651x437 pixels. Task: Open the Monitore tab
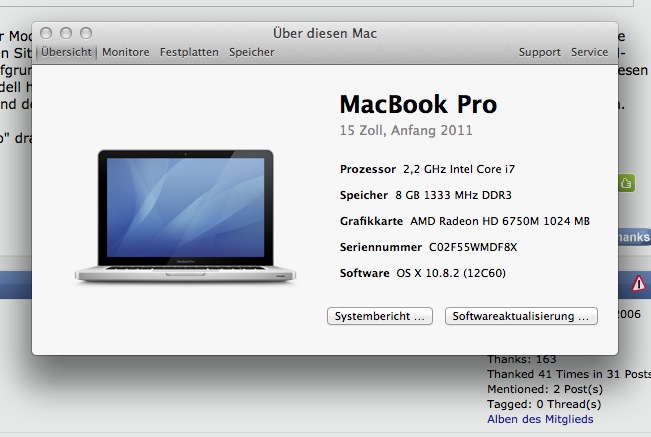(126, 52)
